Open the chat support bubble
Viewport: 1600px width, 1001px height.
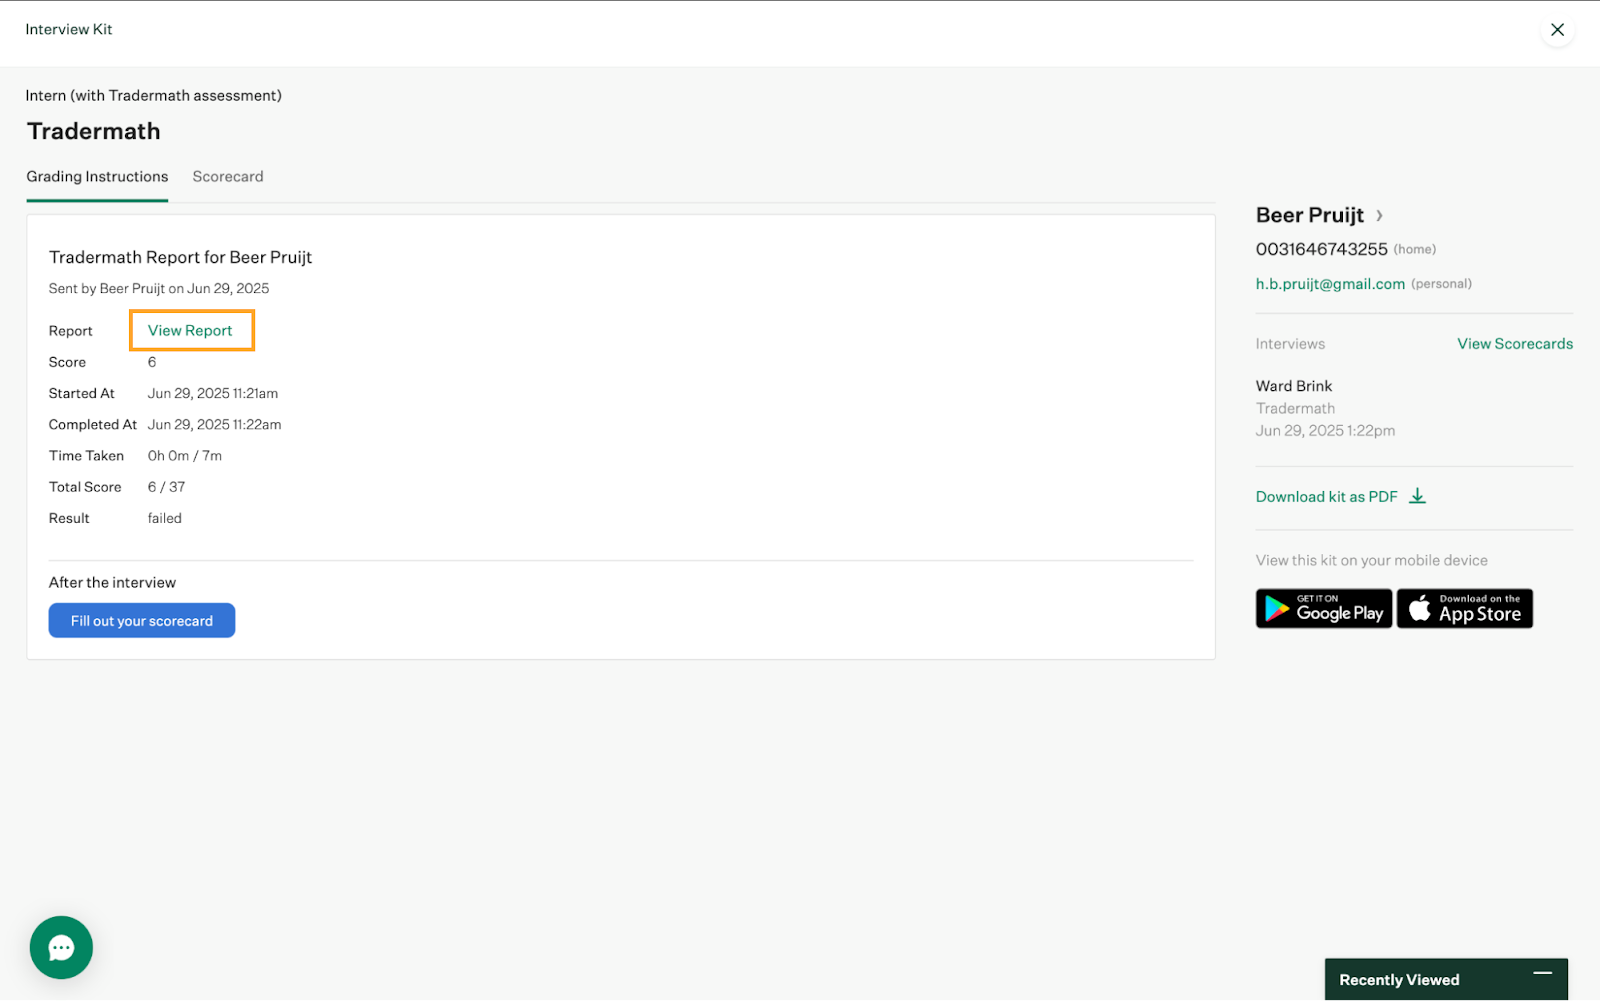pyautogui.click(x=61, y=947)
